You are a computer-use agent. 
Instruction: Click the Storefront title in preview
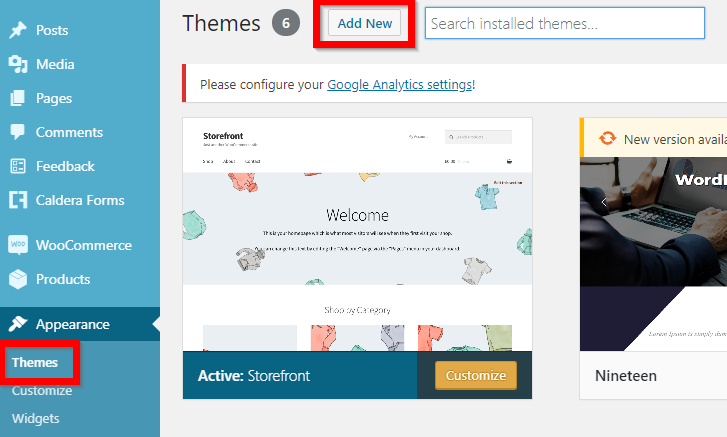[223, 136]
